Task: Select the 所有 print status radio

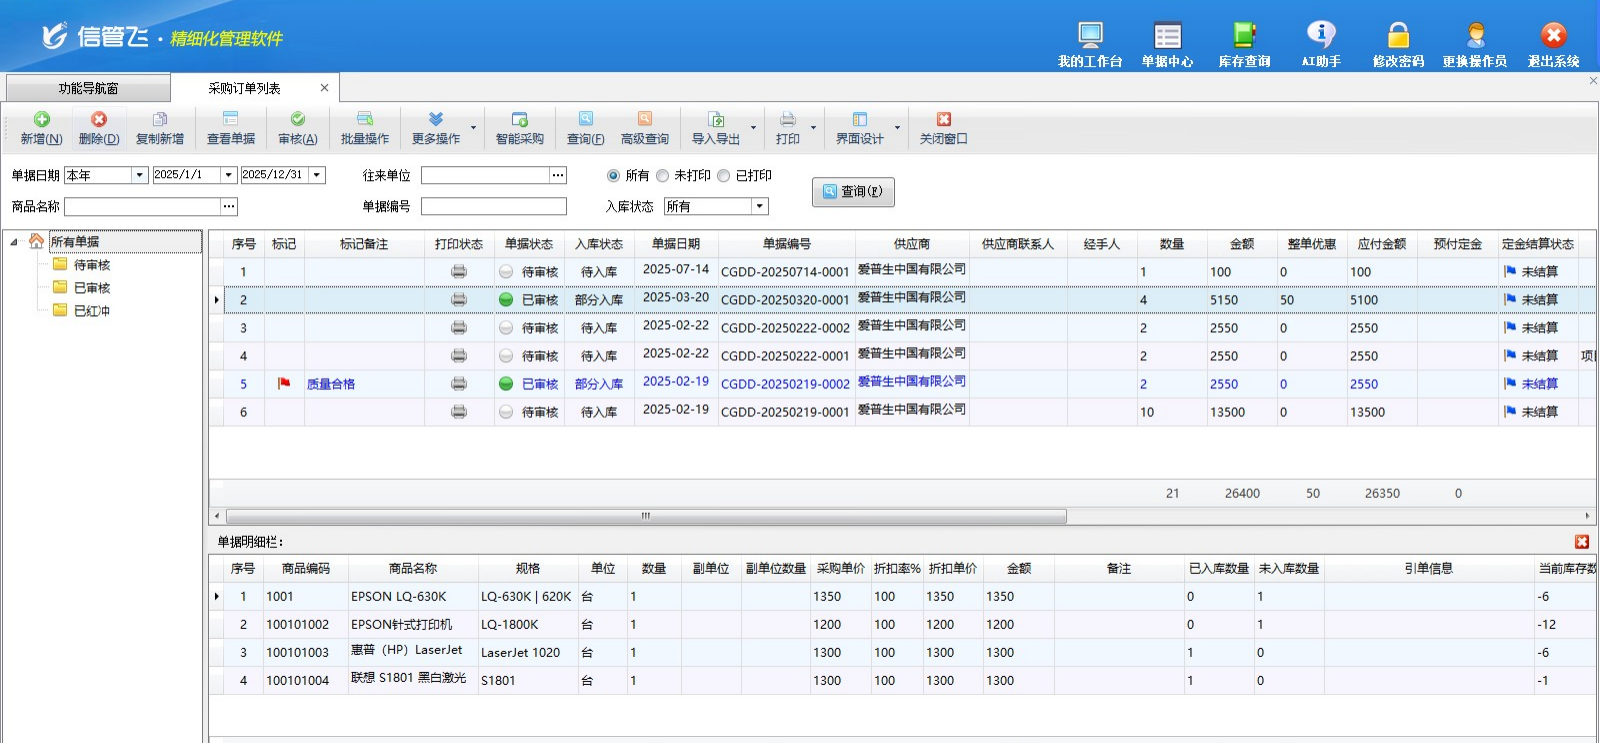Action: point(613,176)
